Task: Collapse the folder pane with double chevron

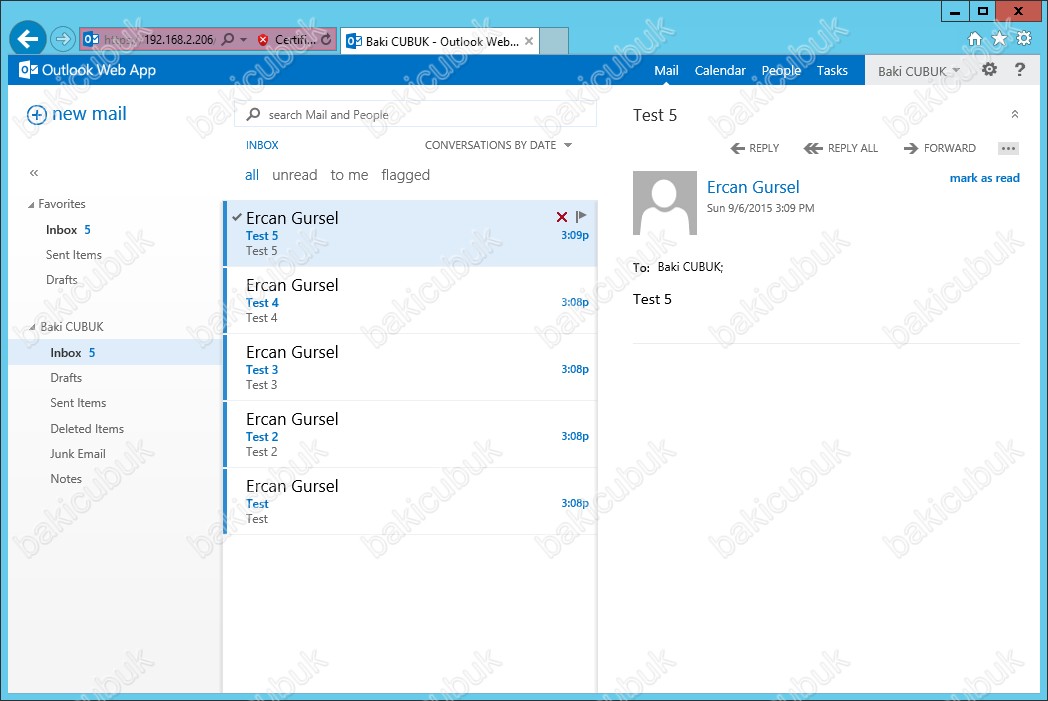Action: pyautogui.click(x=34, y=173)
